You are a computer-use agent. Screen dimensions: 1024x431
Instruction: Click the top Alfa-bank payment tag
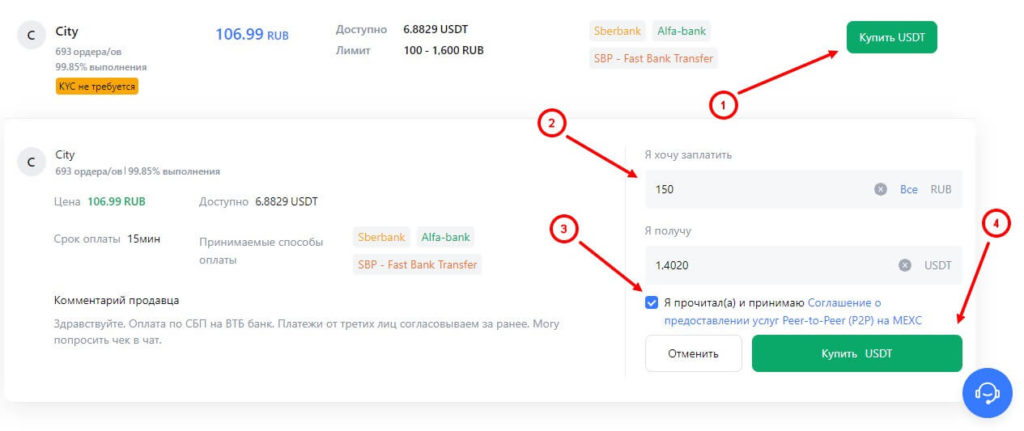pyautogui.click(x=681, y=31)
